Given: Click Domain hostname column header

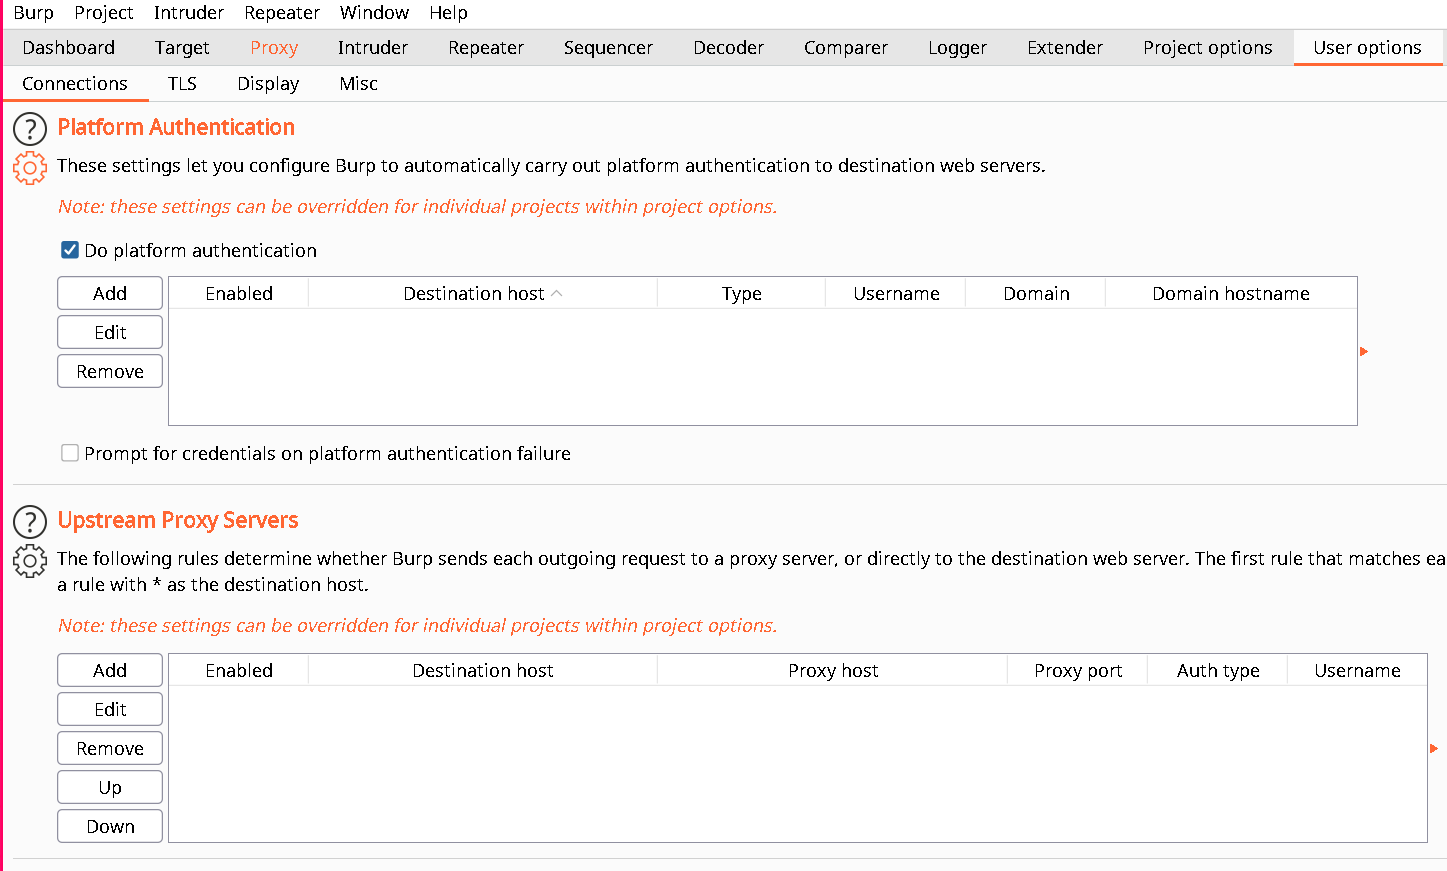Looking at the screenshot, I should coord(1231,293).
